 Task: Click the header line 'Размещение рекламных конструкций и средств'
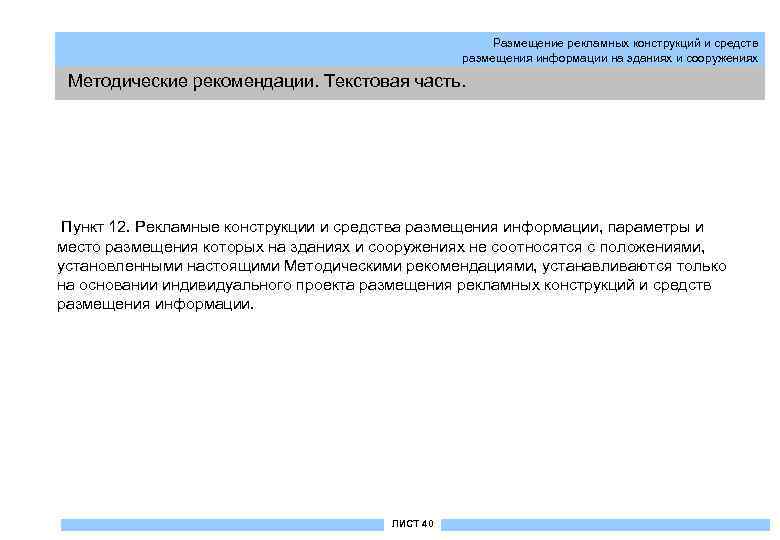[625, 43]
